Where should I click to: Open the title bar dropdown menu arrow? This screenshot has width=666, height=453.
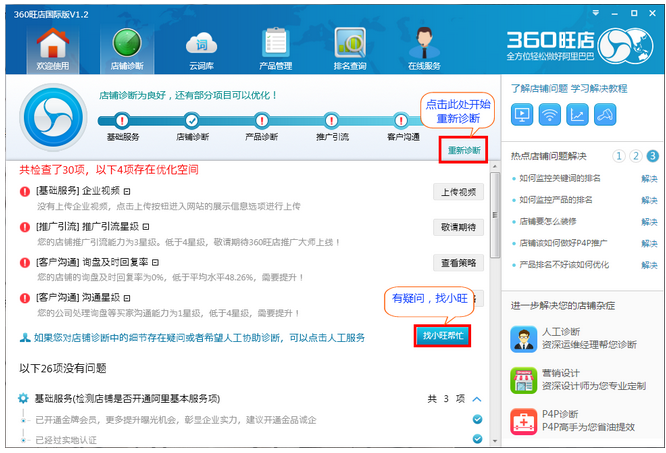coord(595,13)
